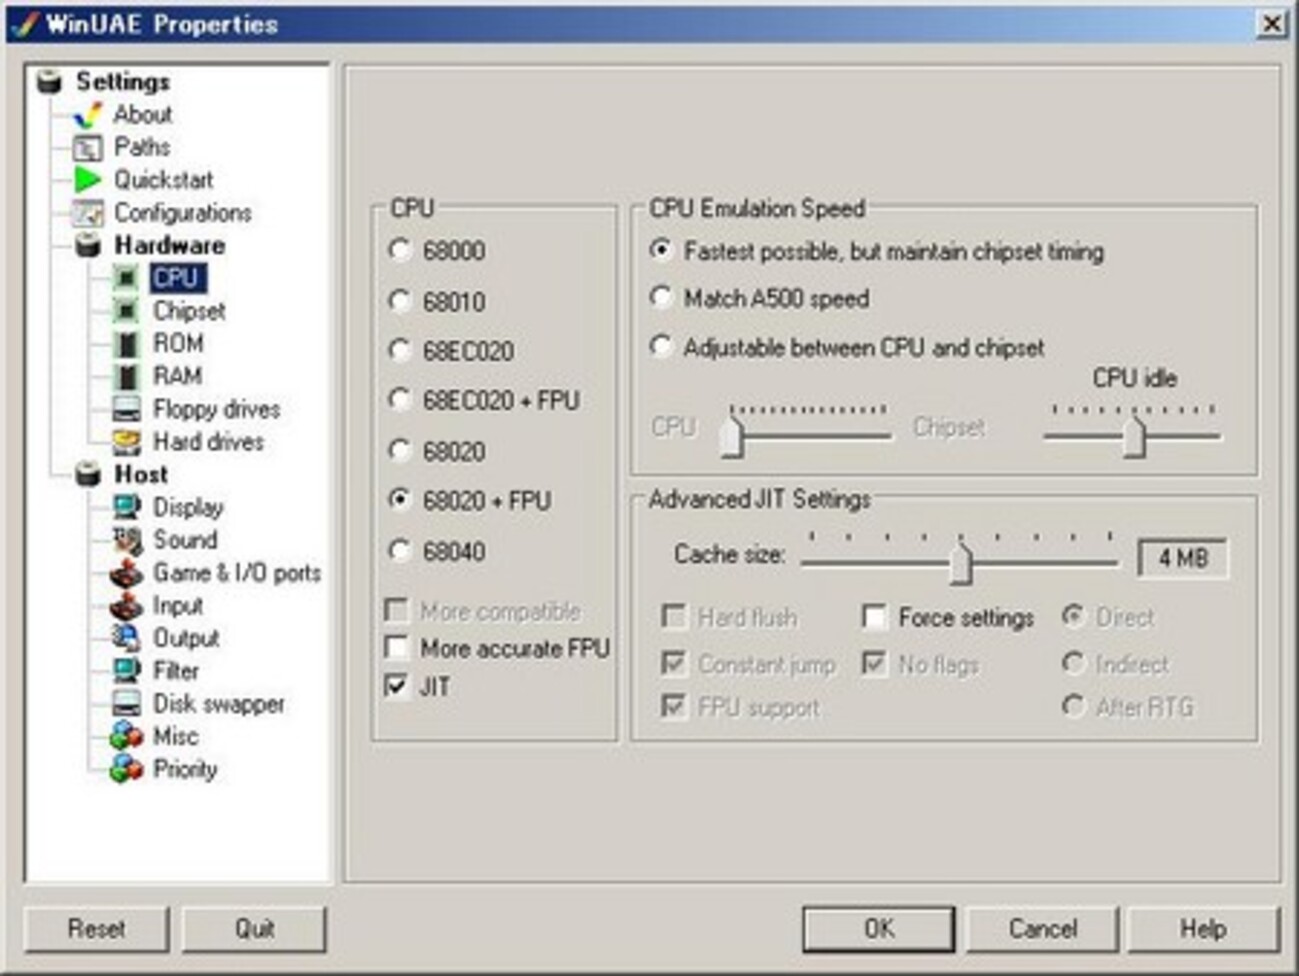Click the Misc icon in tree
Screen dimensions: 1299x976
point(126,736)
